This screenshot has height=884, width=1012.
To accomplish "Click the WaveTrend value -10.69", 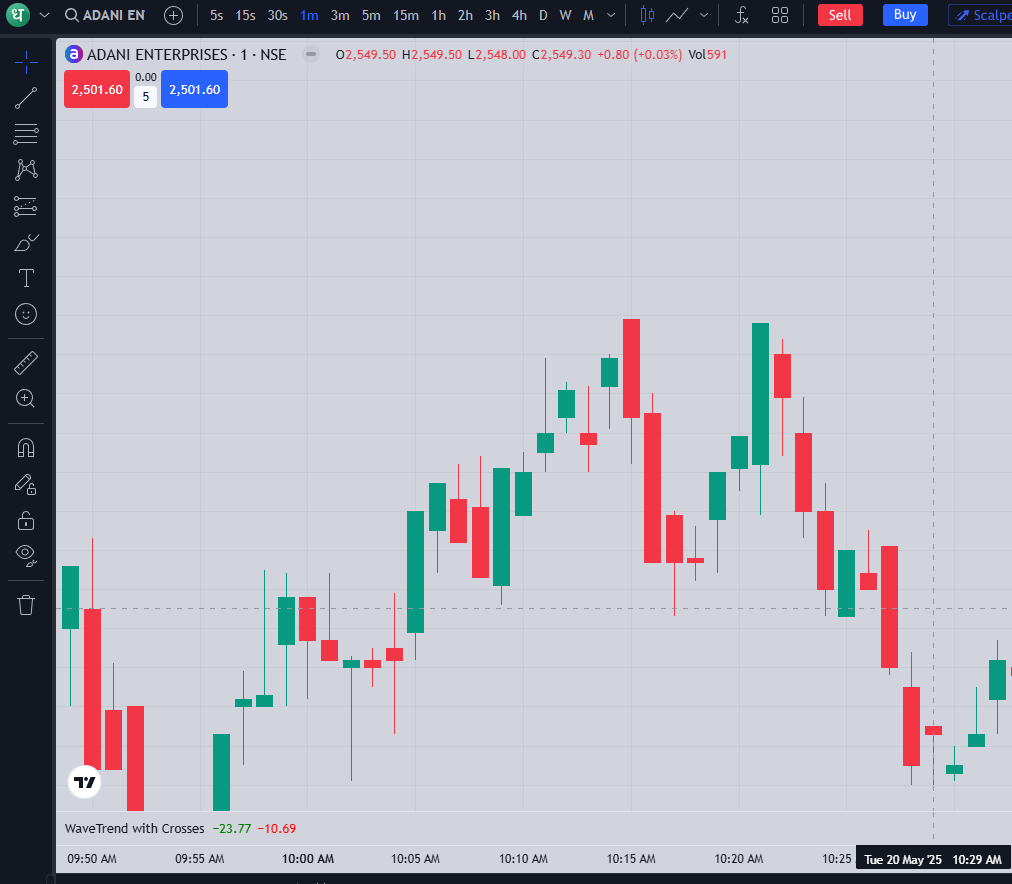I will point(276,829).
